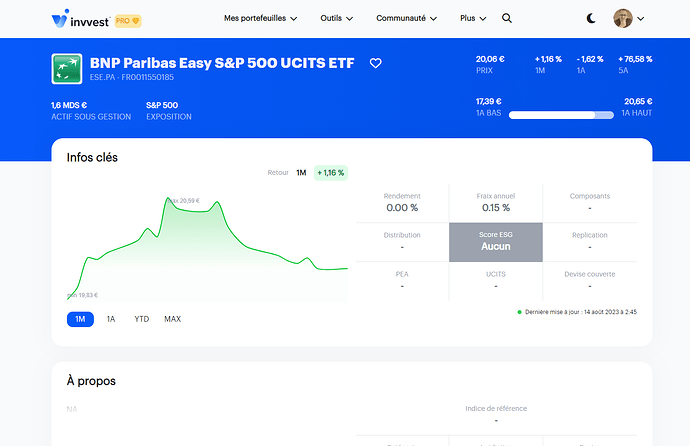Switch chart to YTD period
The width and height of the screenshot is (690, 446).
(x=141, y=319)
